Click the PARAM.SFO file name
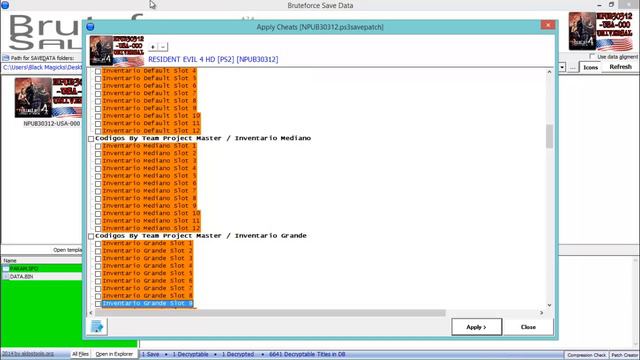 point(24,269)
